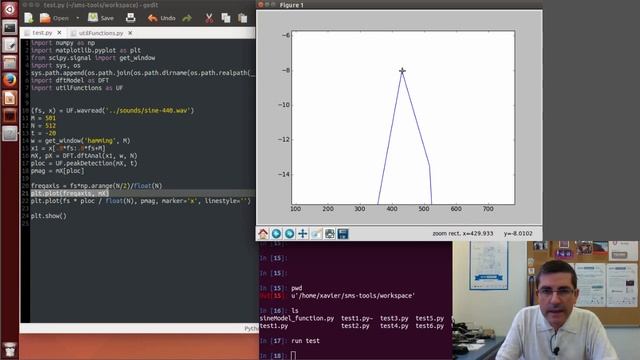
Task: Launch Firefox from the dock
Action: pos(9,80)
